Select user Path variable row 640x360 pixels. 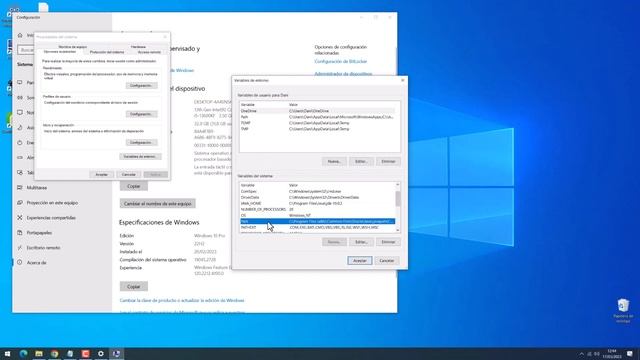pyautogui.click(x=318, y=117)
